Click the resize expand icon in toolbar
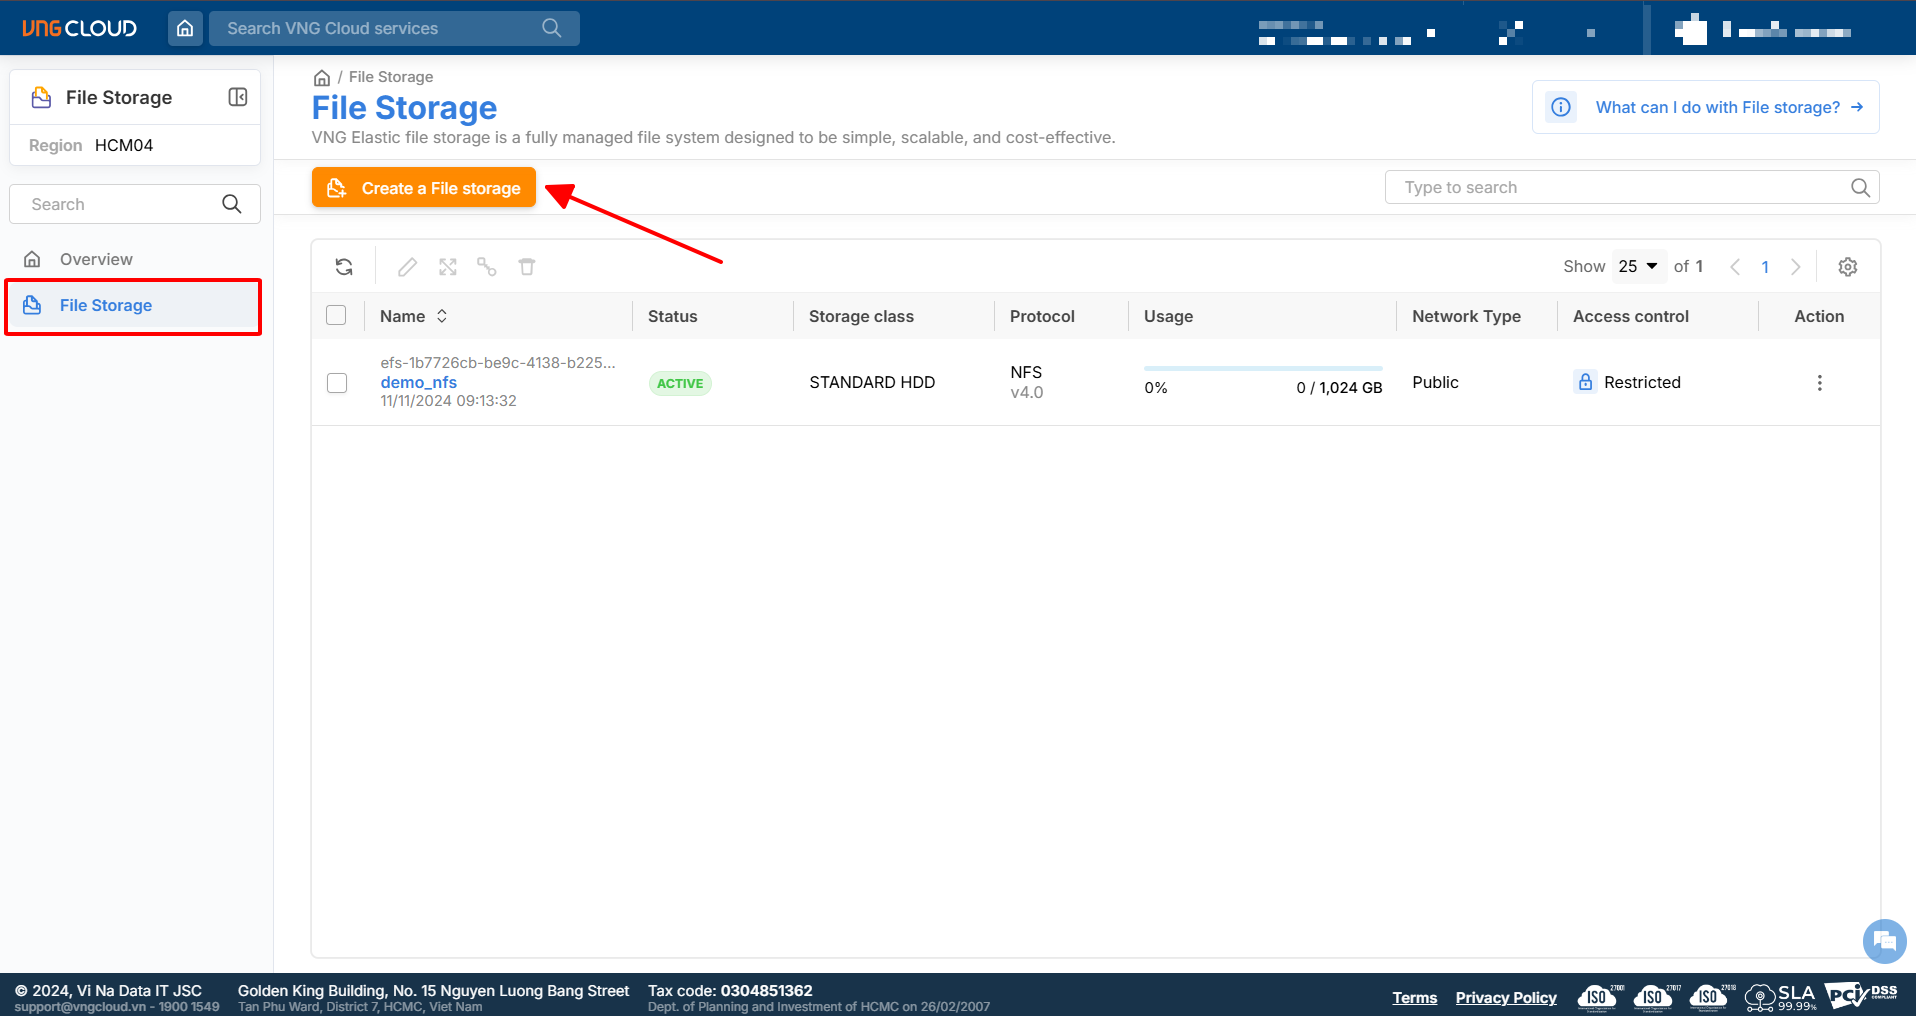This screenshot has width=1916, height=1016. (448, 267)
